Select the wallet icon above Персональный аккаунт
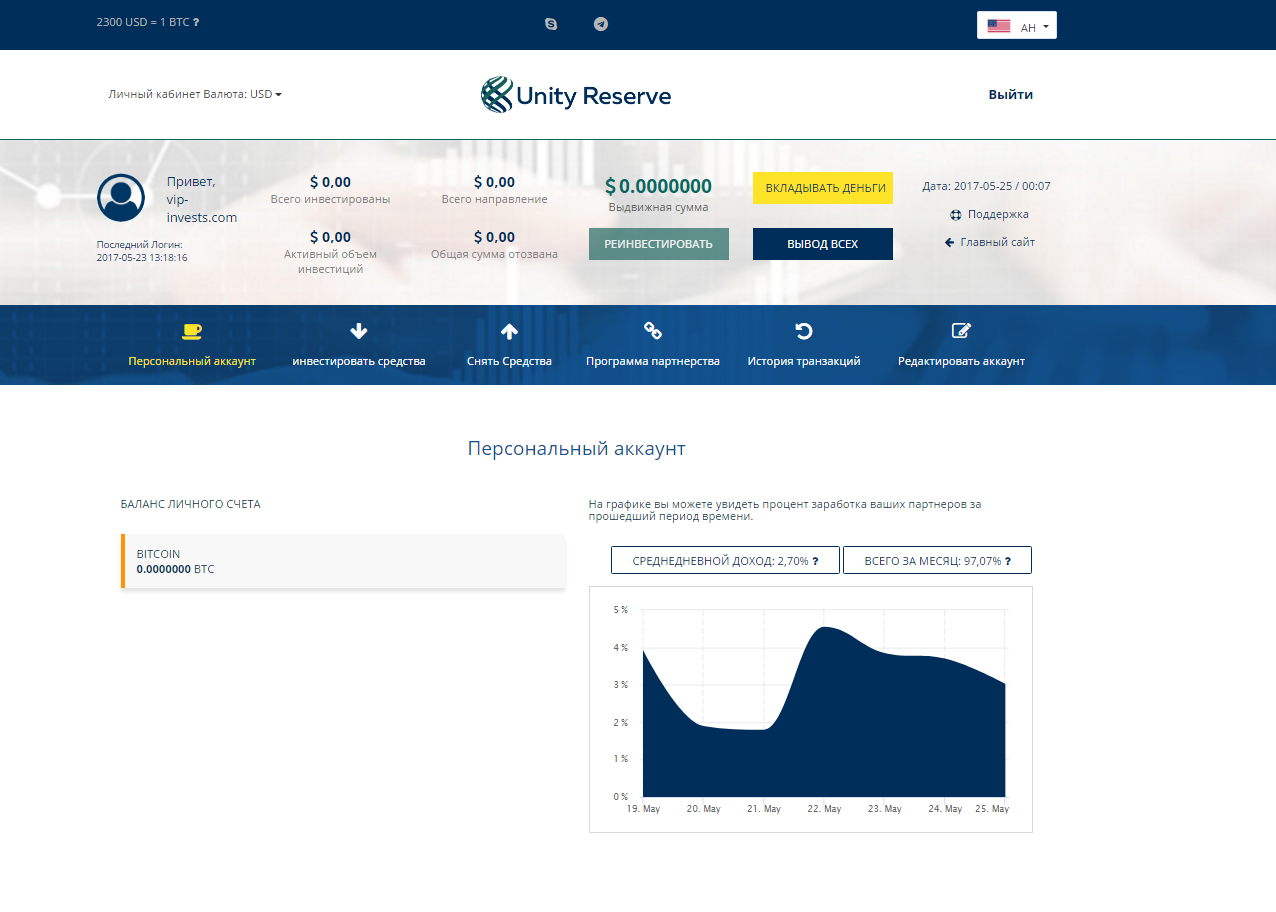This screenshot has height=912, width=1276. tap(193, 329)
